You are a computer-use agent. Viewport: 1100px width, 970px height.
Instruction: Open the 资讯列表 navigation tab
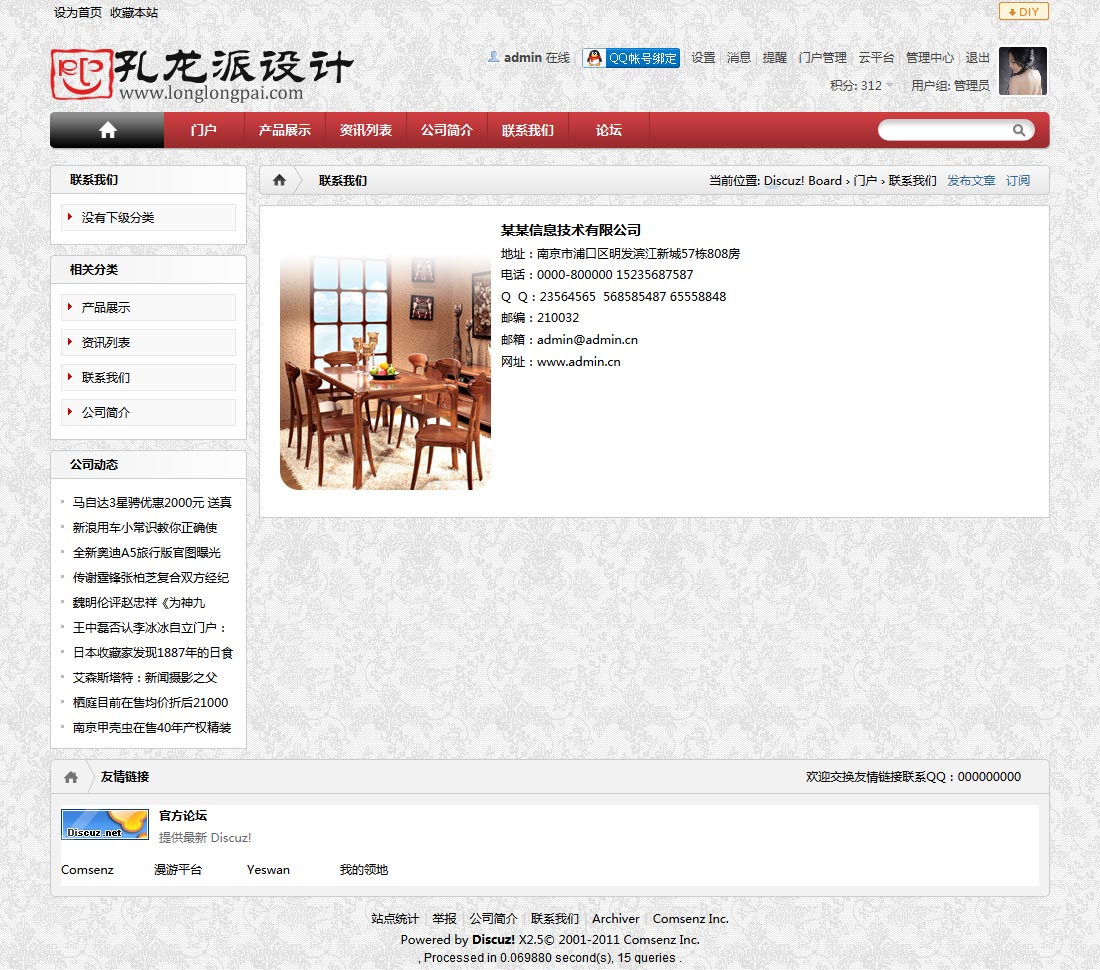[365, 130]
